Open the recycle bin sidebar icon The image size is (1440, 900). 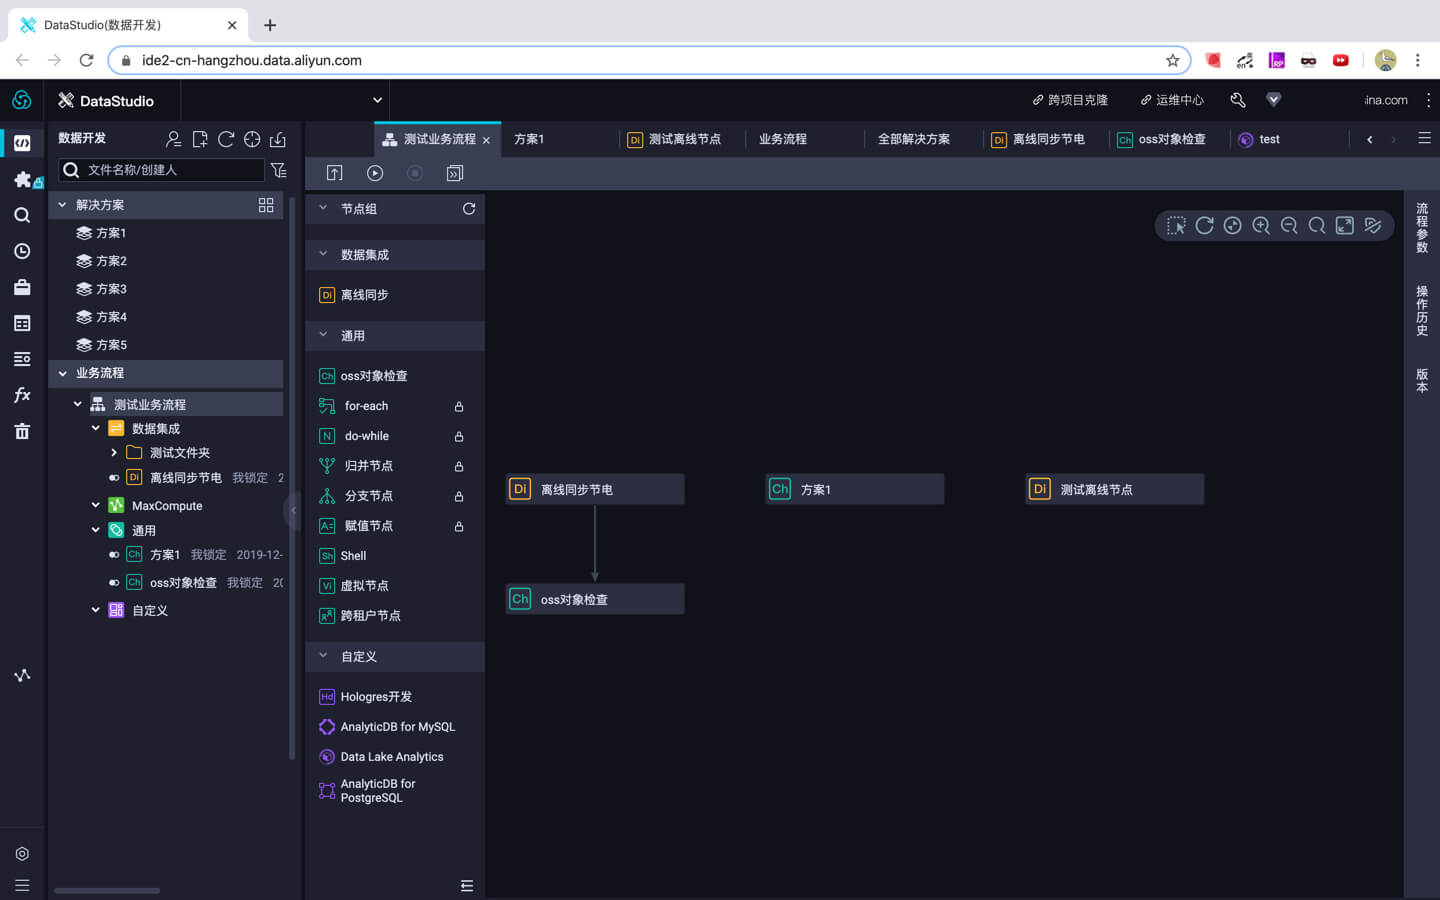pos(22,431)
